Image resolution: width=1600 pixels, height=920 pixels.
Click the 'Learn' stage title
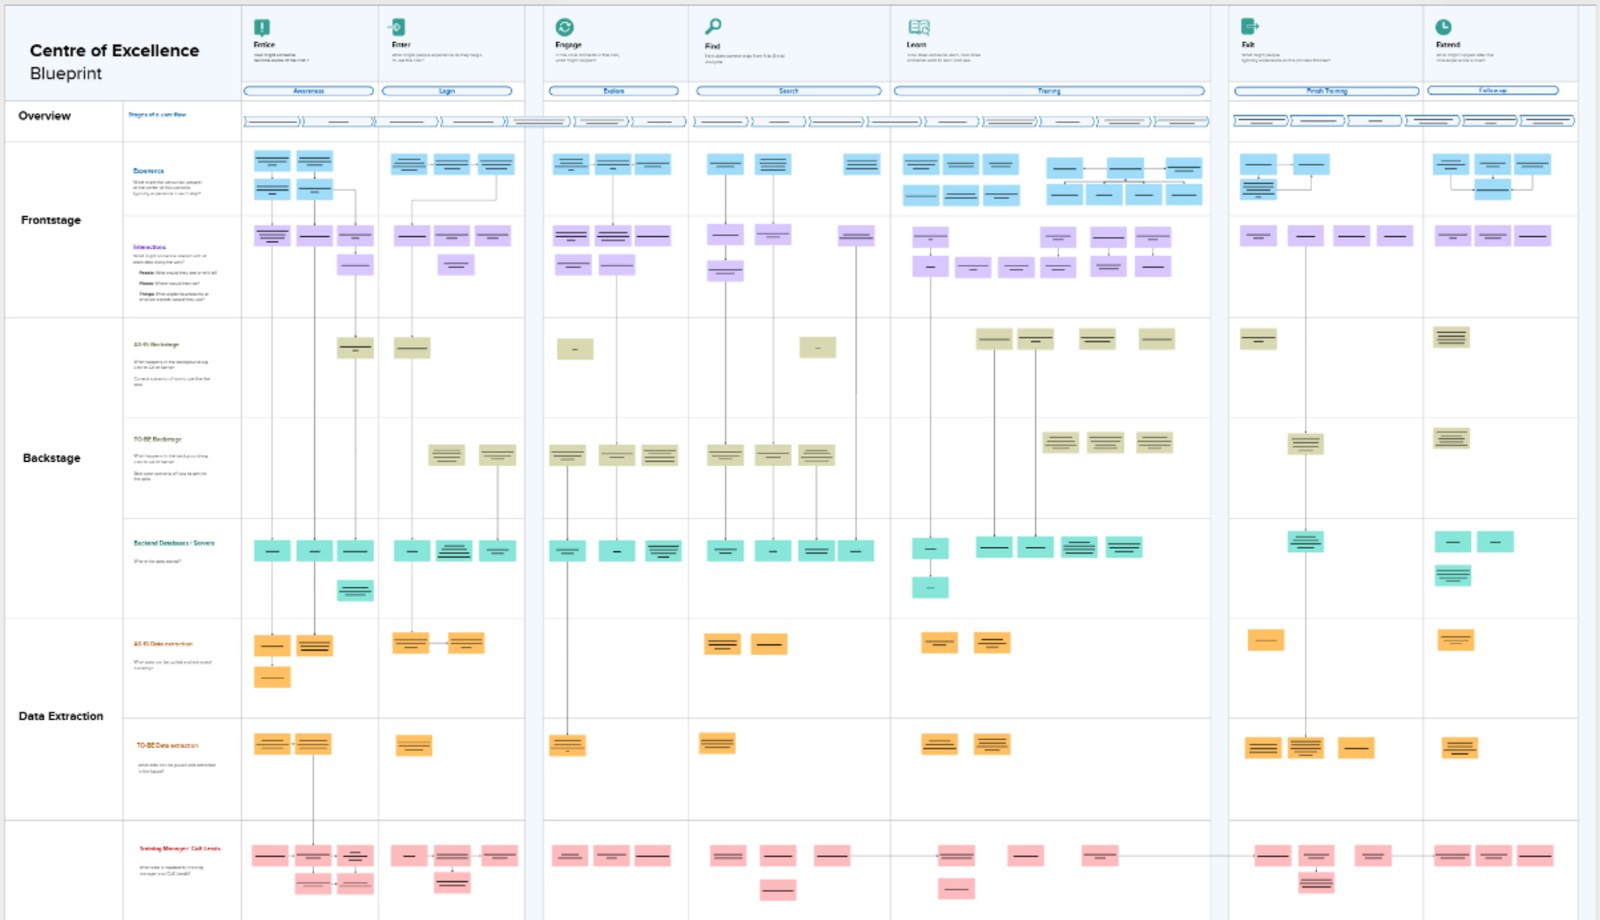[x=917, y=45]
